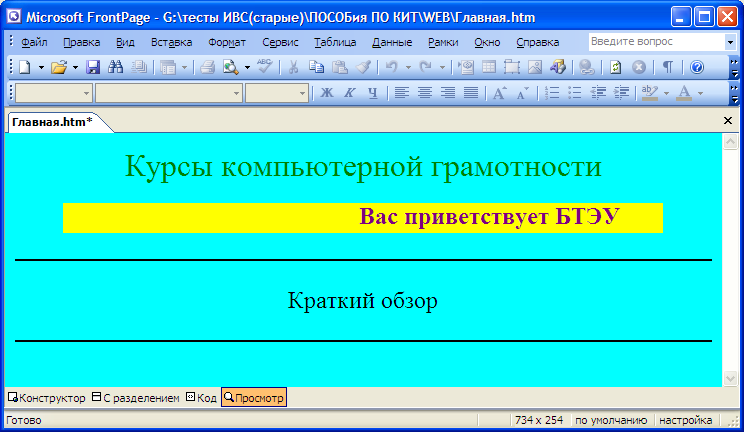Viewport: 744px width, 432px height.
Task: Select the Format Painter brush
Action: point(363,67)
